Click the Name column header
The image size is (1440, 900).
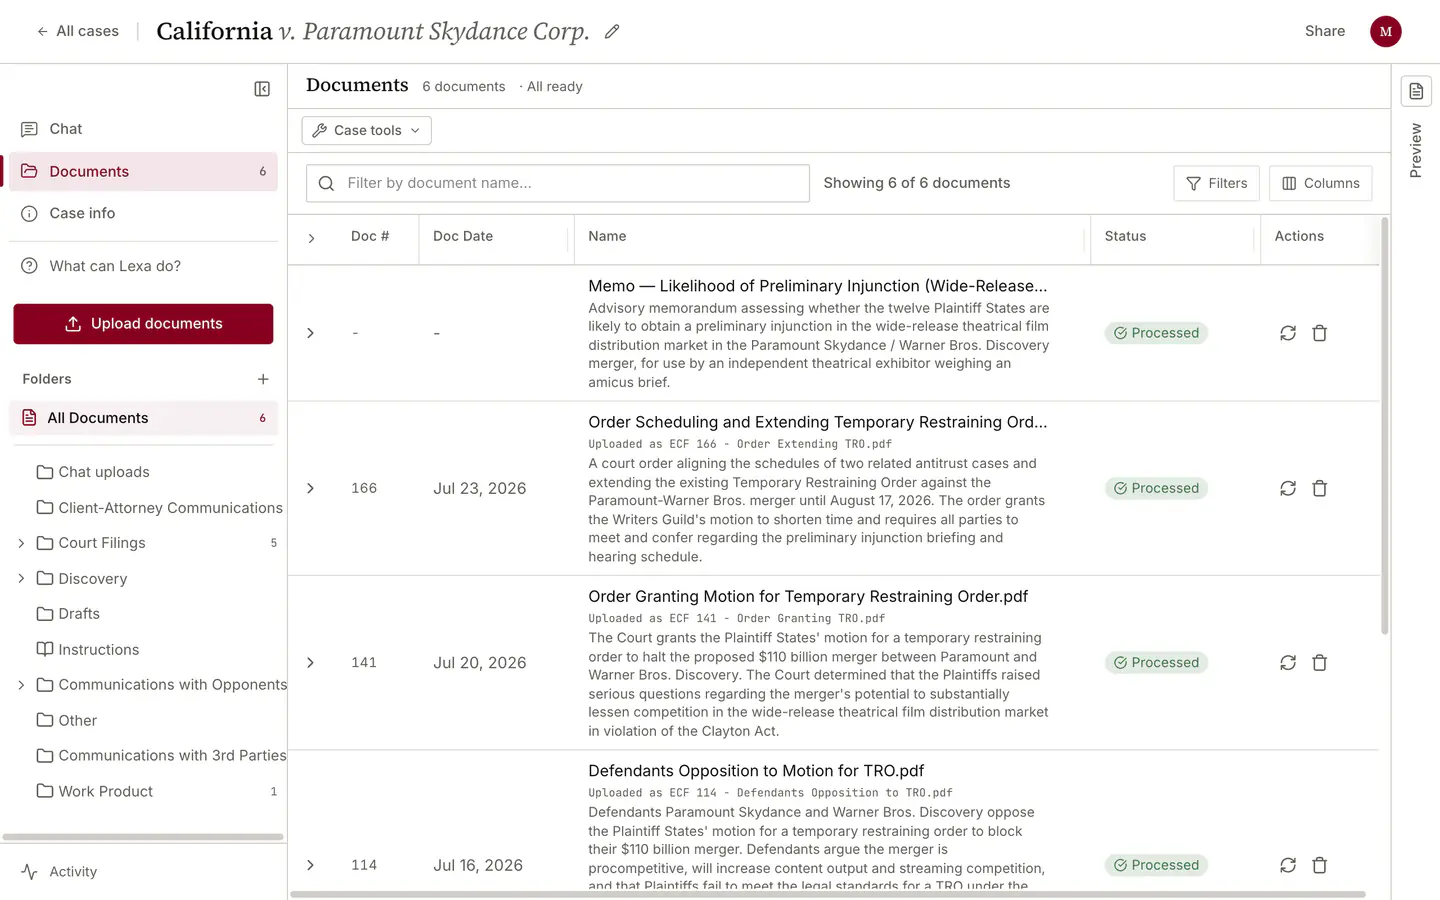tap(607, 236)
